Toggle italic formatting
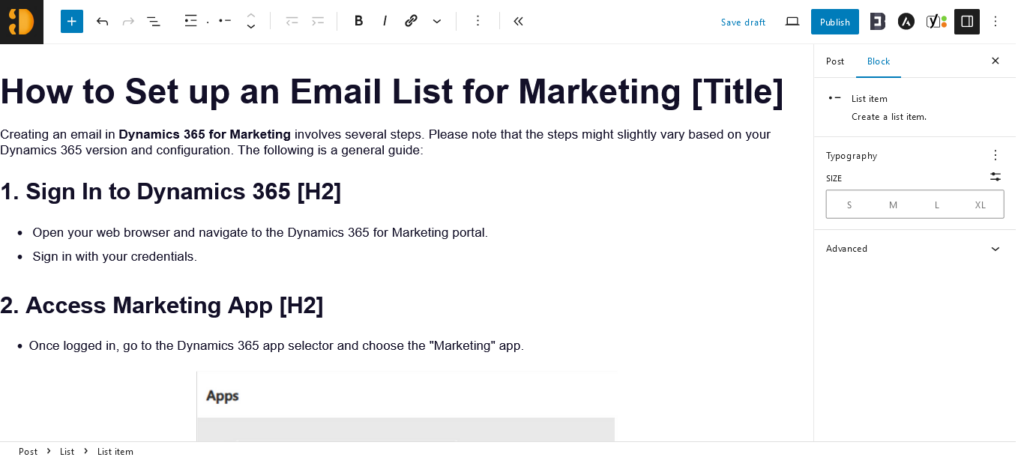Image resolution: width=1024 pixels, height=463 pixels. [385, 22]
